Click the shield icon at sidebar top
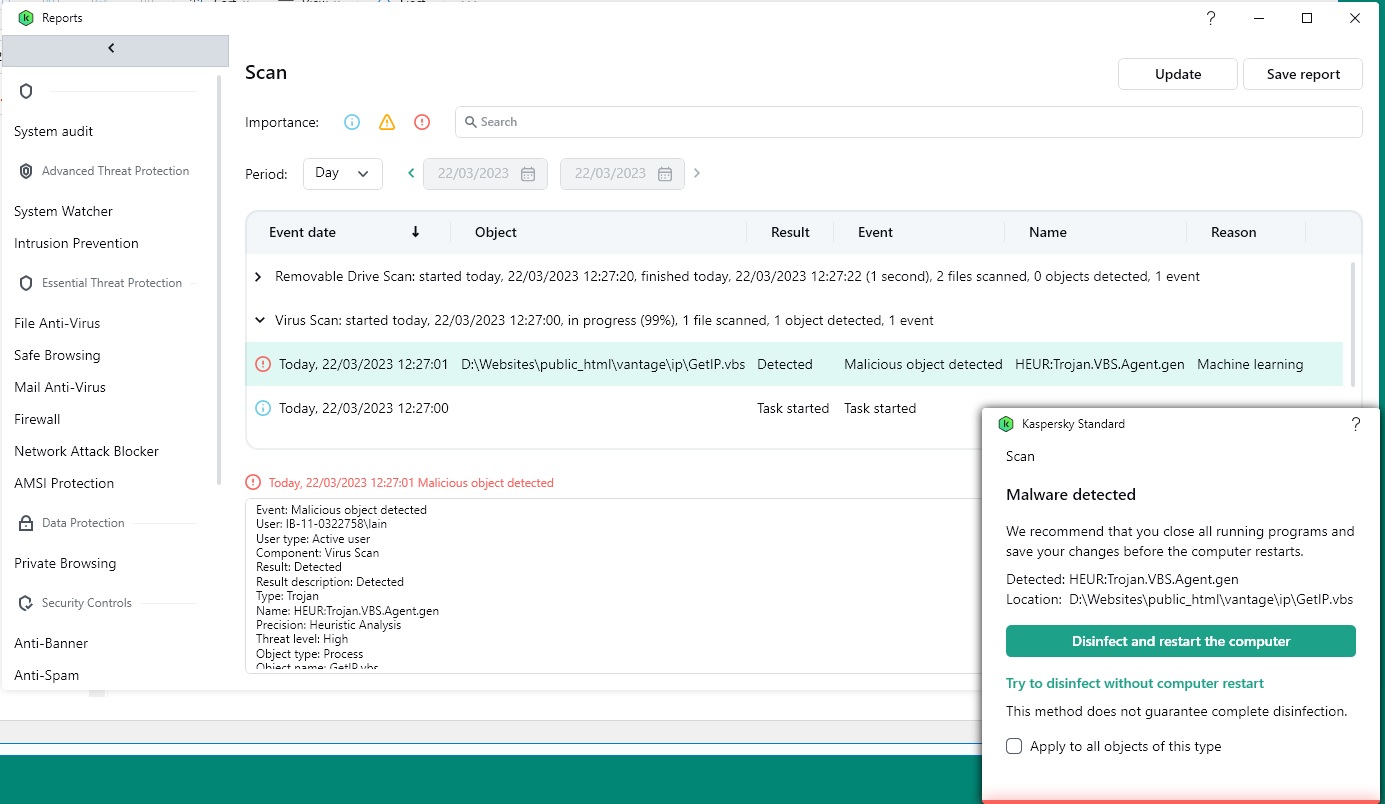The width and height of the screenshot is (1385, 804). click(x=26, y=91)
